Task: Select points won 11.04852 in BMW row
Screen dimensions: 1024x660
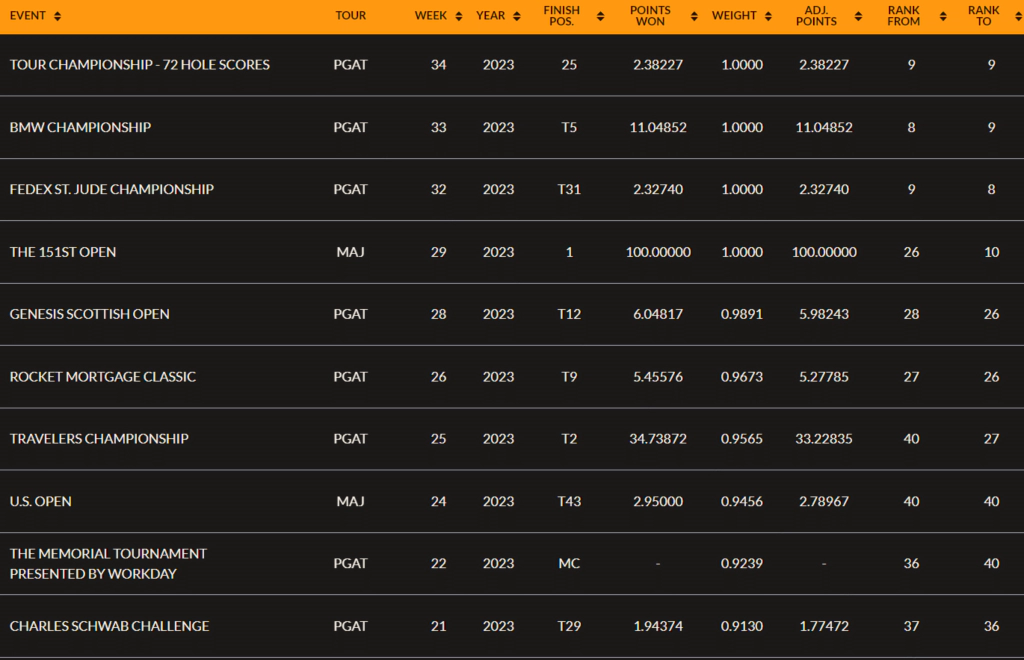Action: (x=658, y=127)
